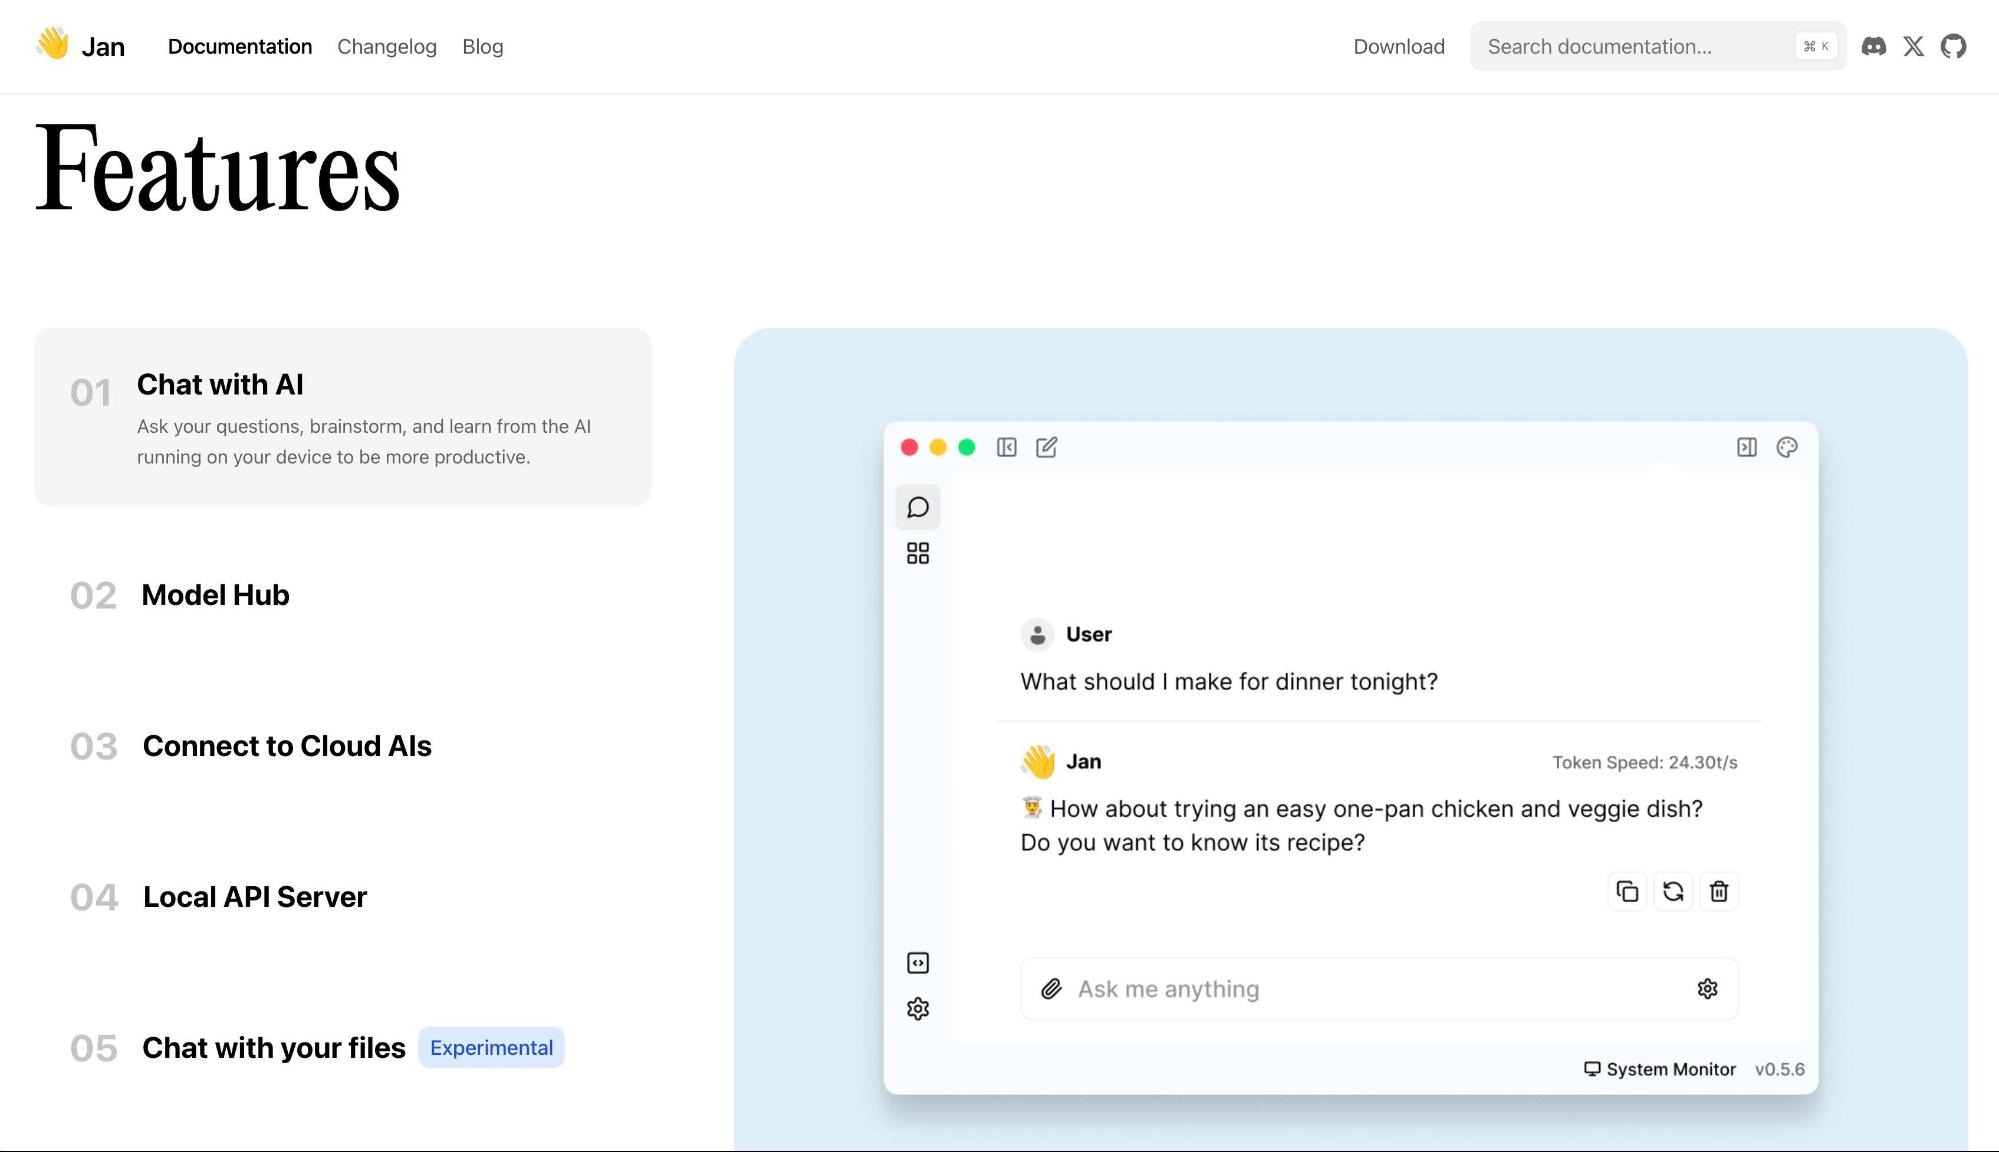This screenshot has height=1152, width=1999.
Task: Open the theme palette icon
Action: tap(1787, 447)
